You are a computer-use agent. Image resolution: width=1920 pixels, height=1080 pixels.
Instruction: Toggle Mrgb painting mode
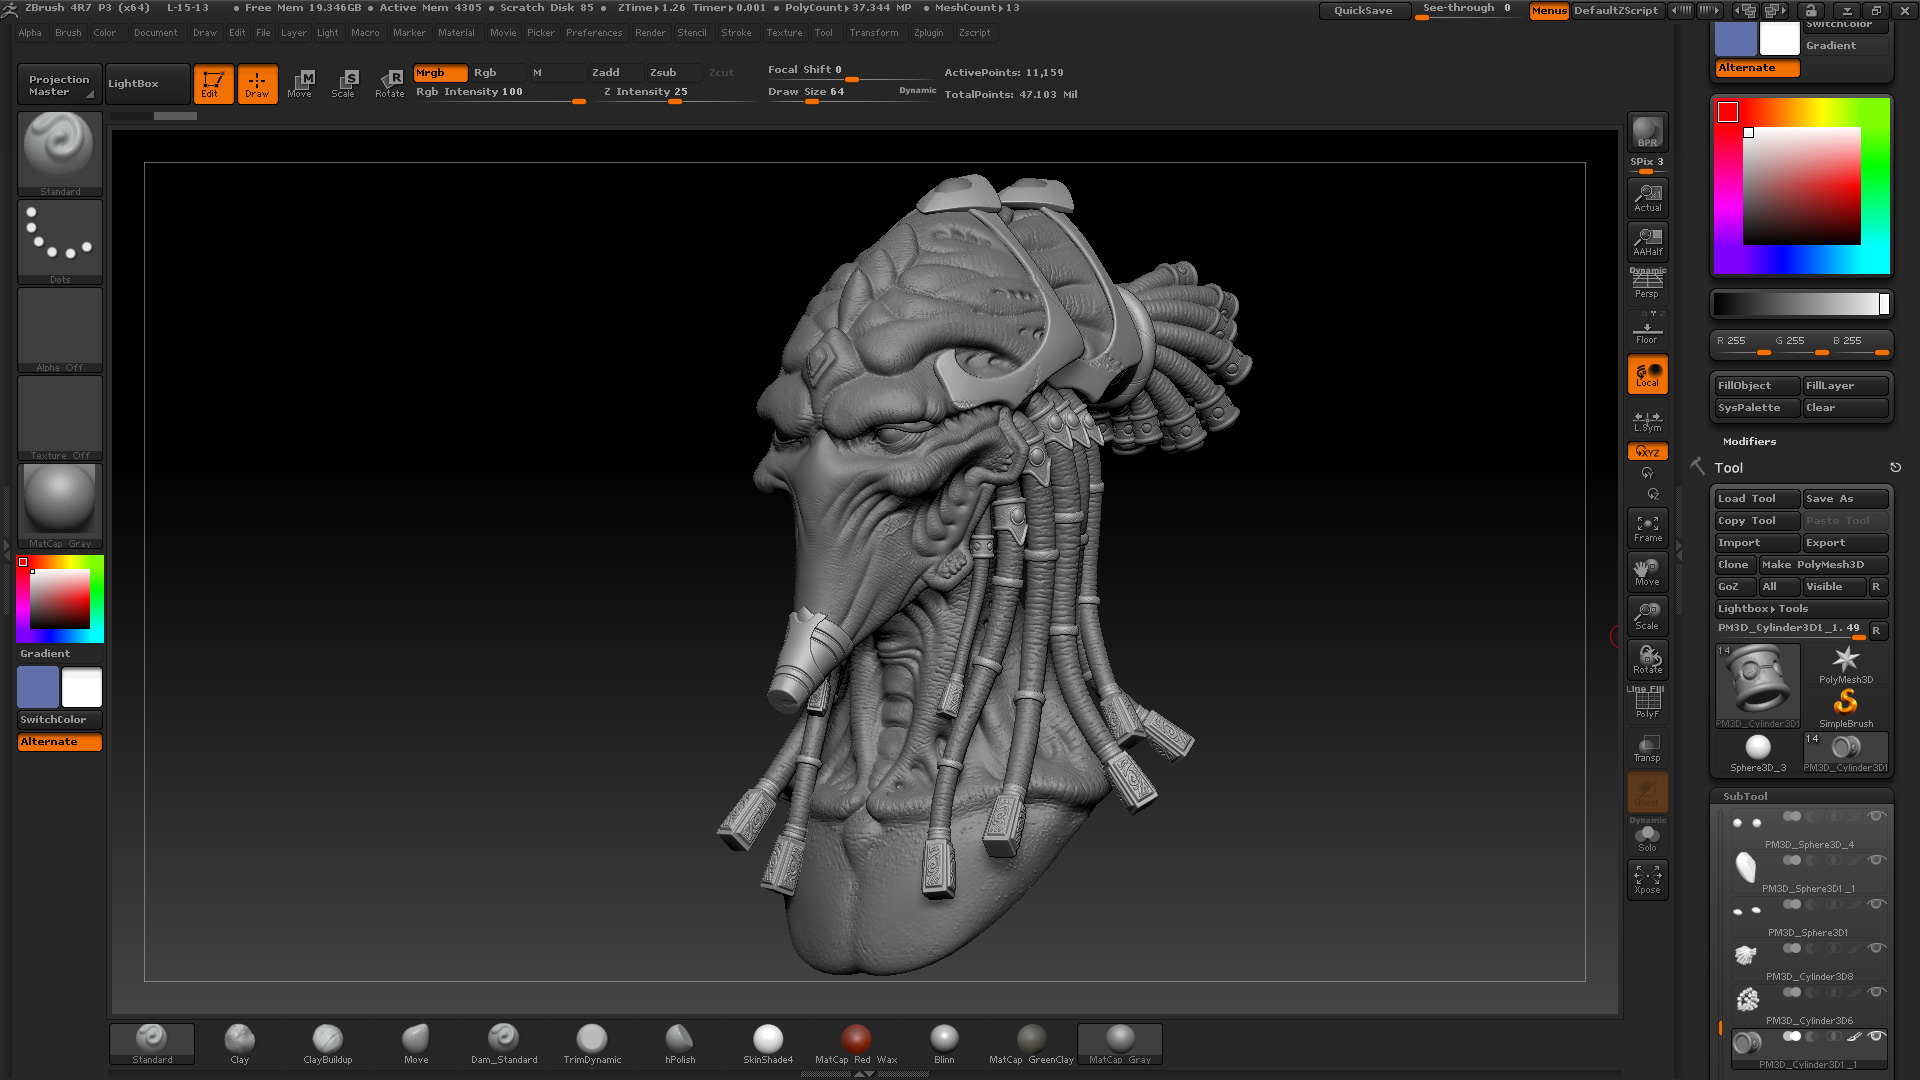click(440, 73)
